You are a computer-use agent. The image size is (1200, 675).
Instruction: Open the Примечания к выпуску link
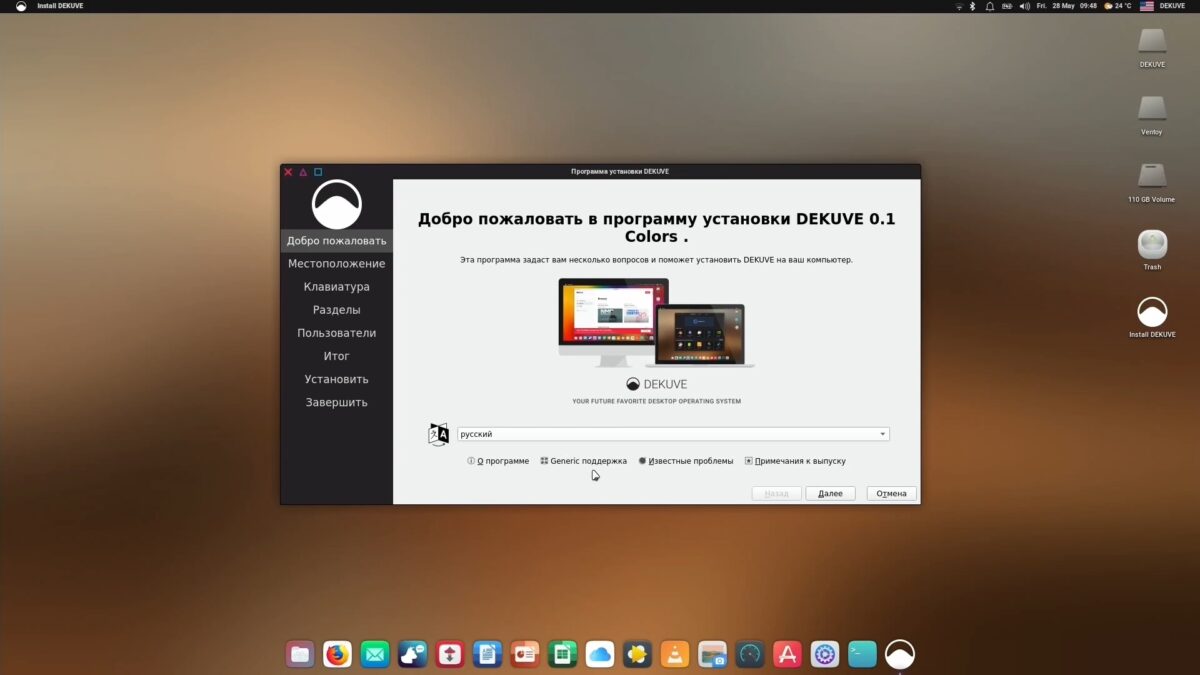click(795, 461)
